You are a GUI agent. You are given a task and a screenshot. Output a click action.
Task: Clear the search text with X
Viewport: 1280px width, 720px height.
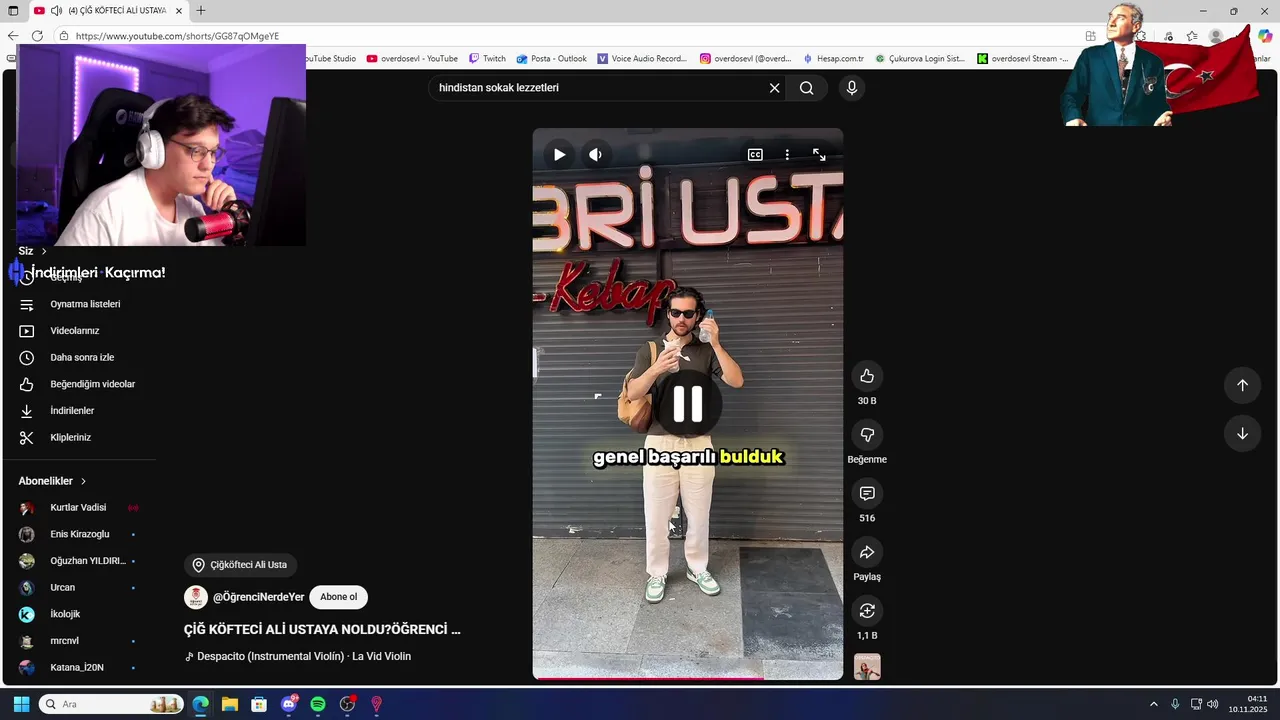click(x=774, y=88)
